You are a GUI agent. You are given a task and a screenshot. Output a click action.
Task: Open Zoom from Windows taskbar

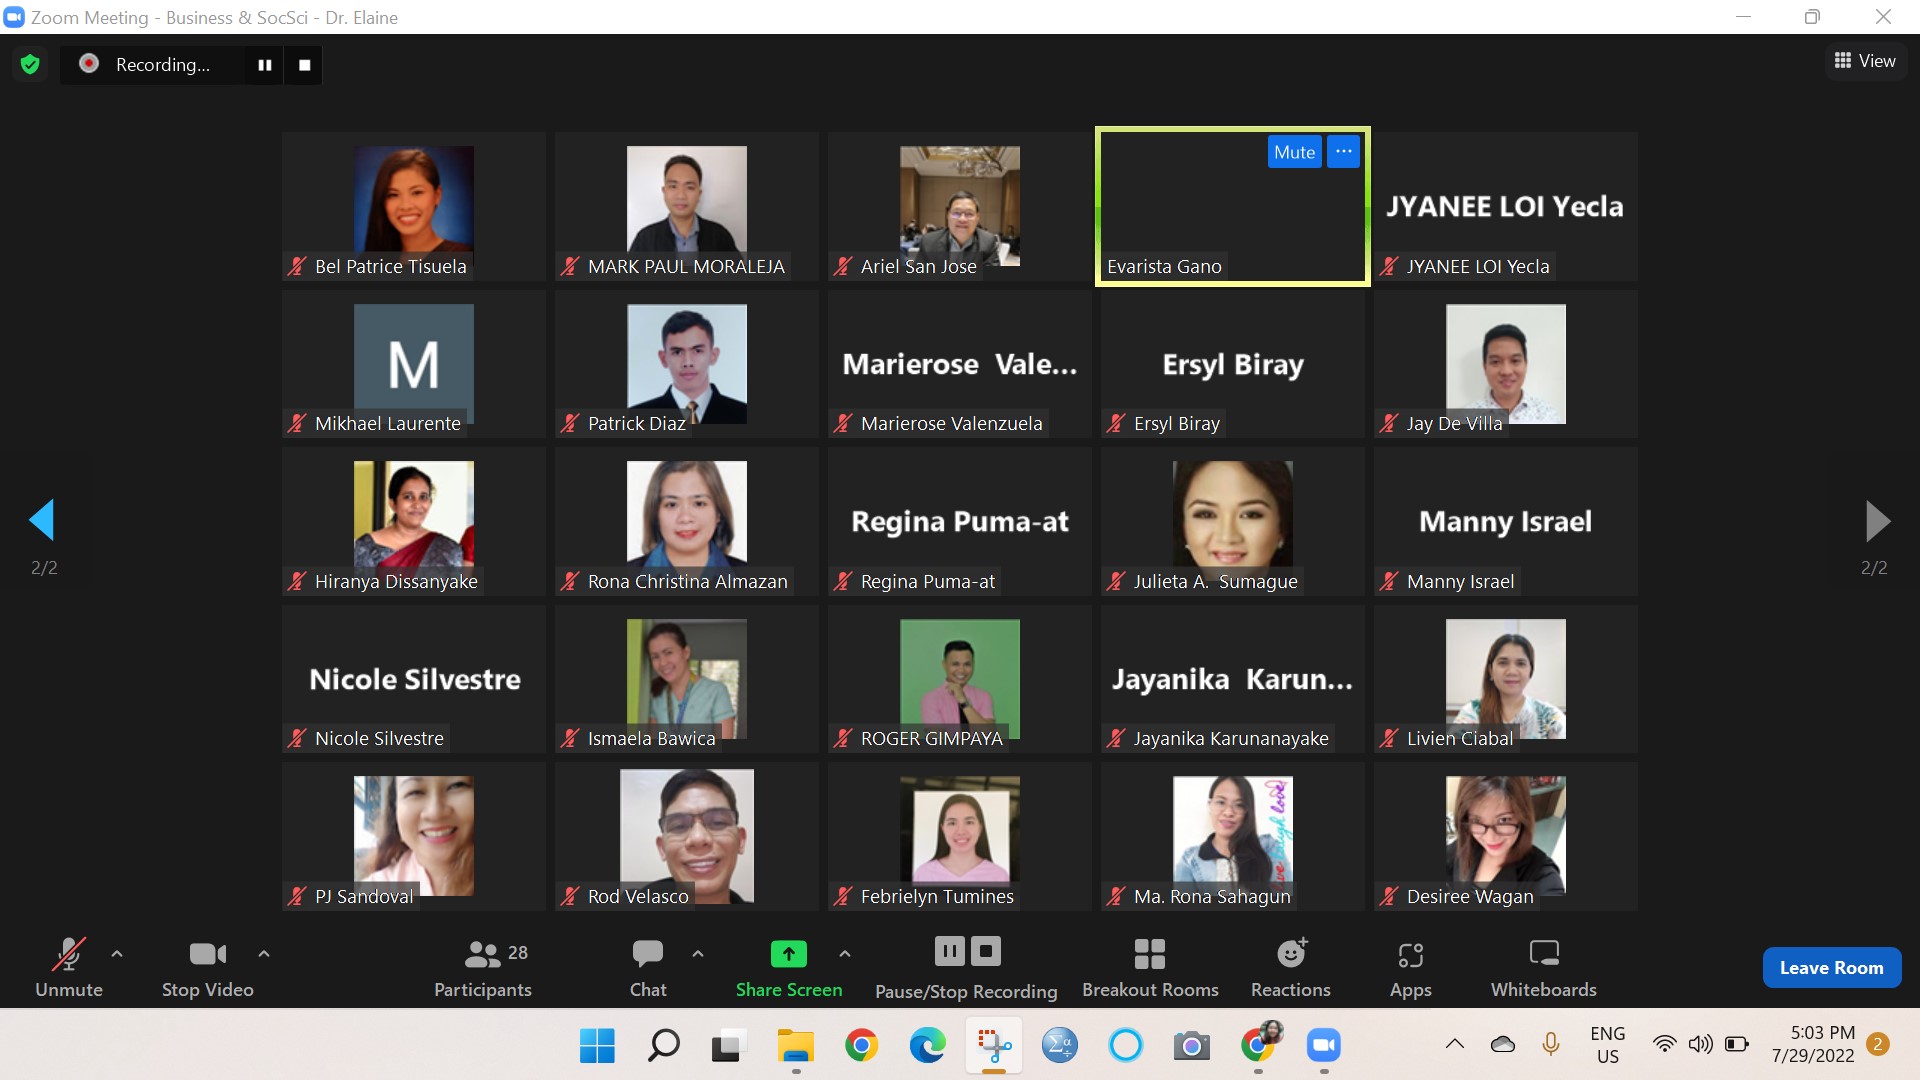pyautogui.click(x=1323, y=1046)
